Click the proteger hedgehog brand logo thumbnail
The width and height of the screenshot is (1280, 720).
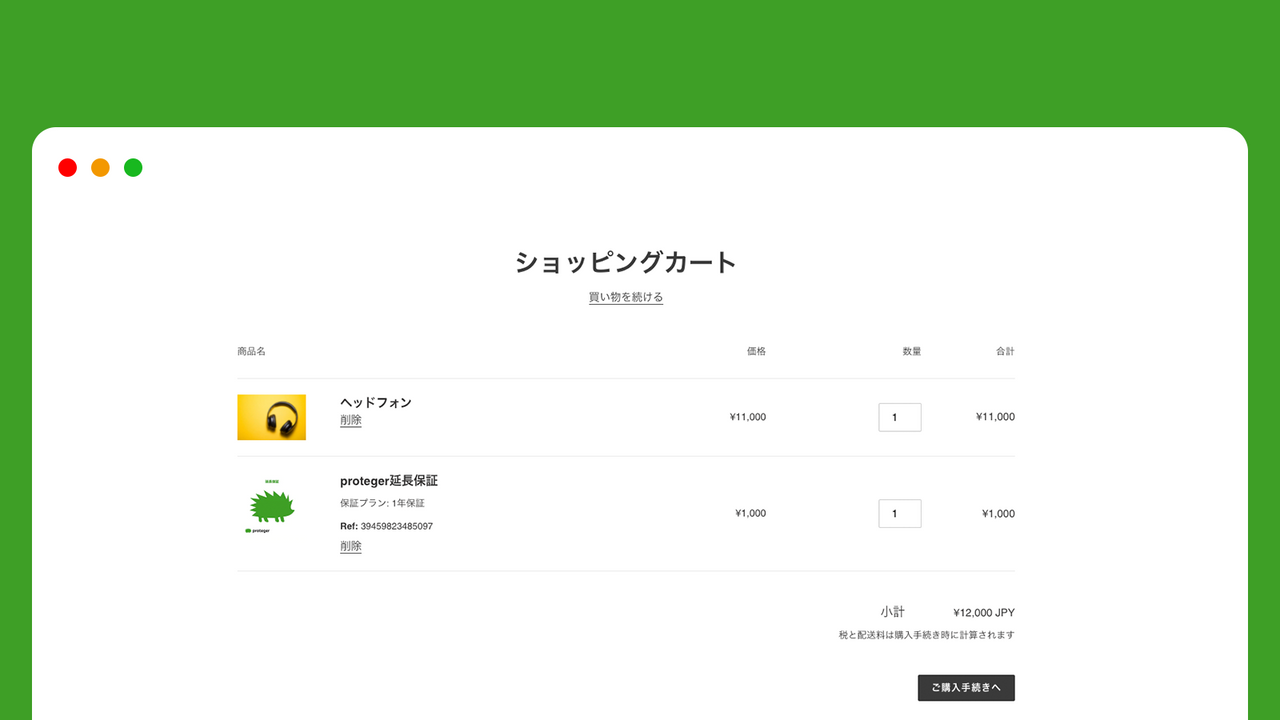(x=270, y=506)
